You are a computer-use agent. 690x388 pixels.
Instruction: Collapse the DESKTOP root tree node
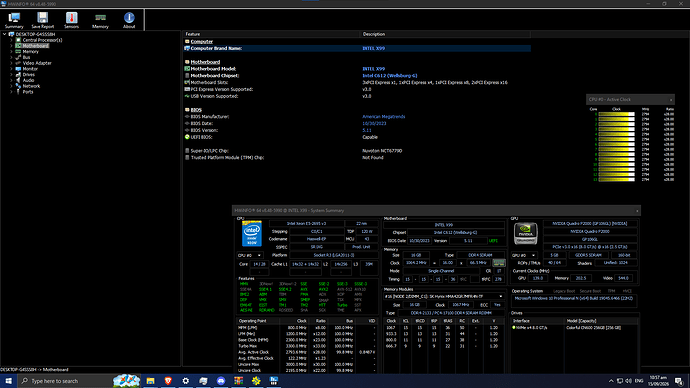4,34
